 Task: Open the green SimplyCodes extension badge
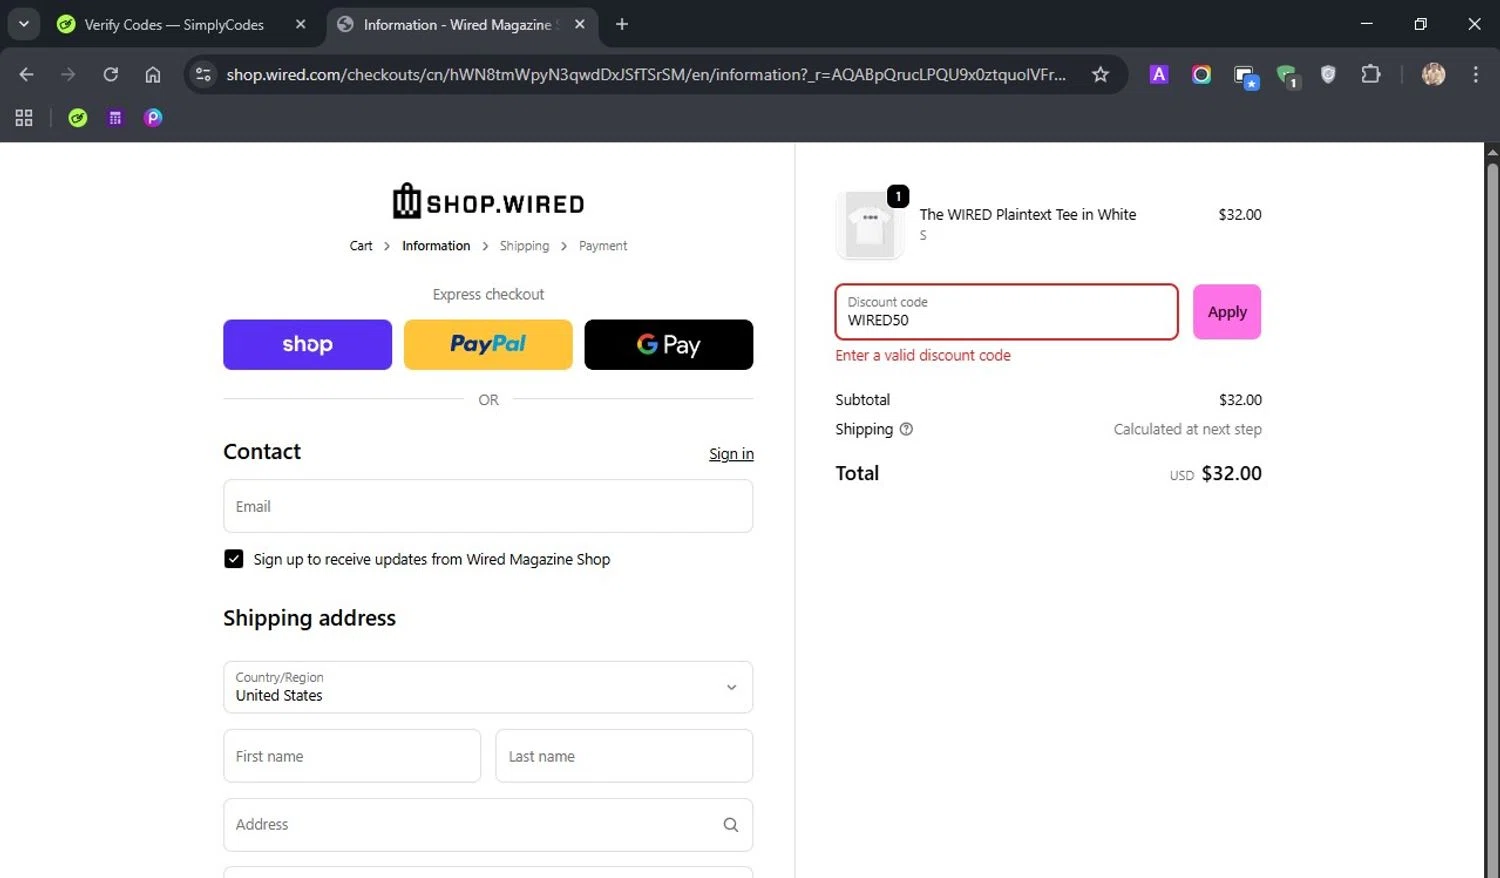tap(1287, 76)
